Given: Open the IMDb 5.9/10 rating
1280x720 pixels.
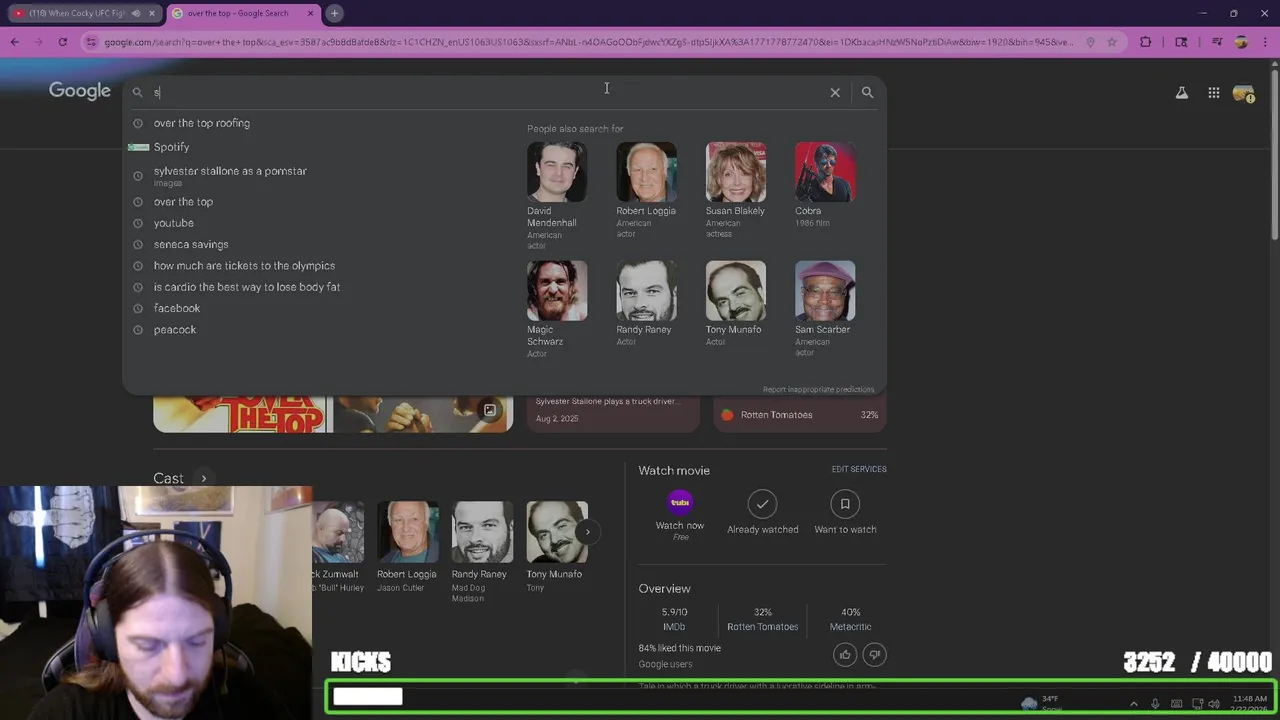Looking at the screenshot, I should pyautogui.click(x=674, y=619).
